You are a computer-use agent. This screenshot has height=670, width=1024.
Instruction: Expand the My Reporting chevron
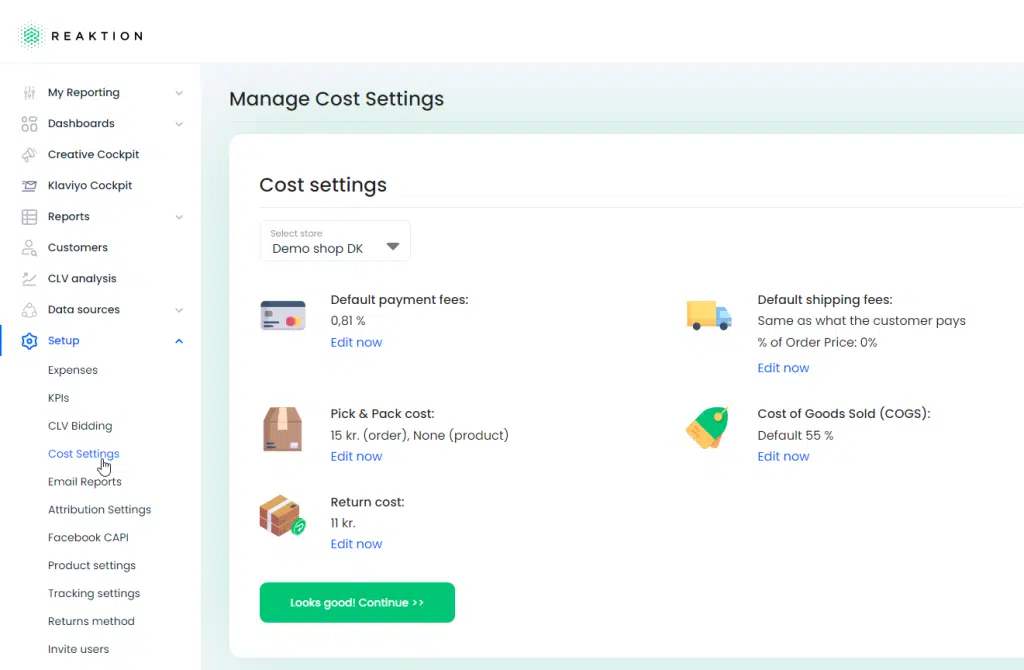(x=179, y=93)
